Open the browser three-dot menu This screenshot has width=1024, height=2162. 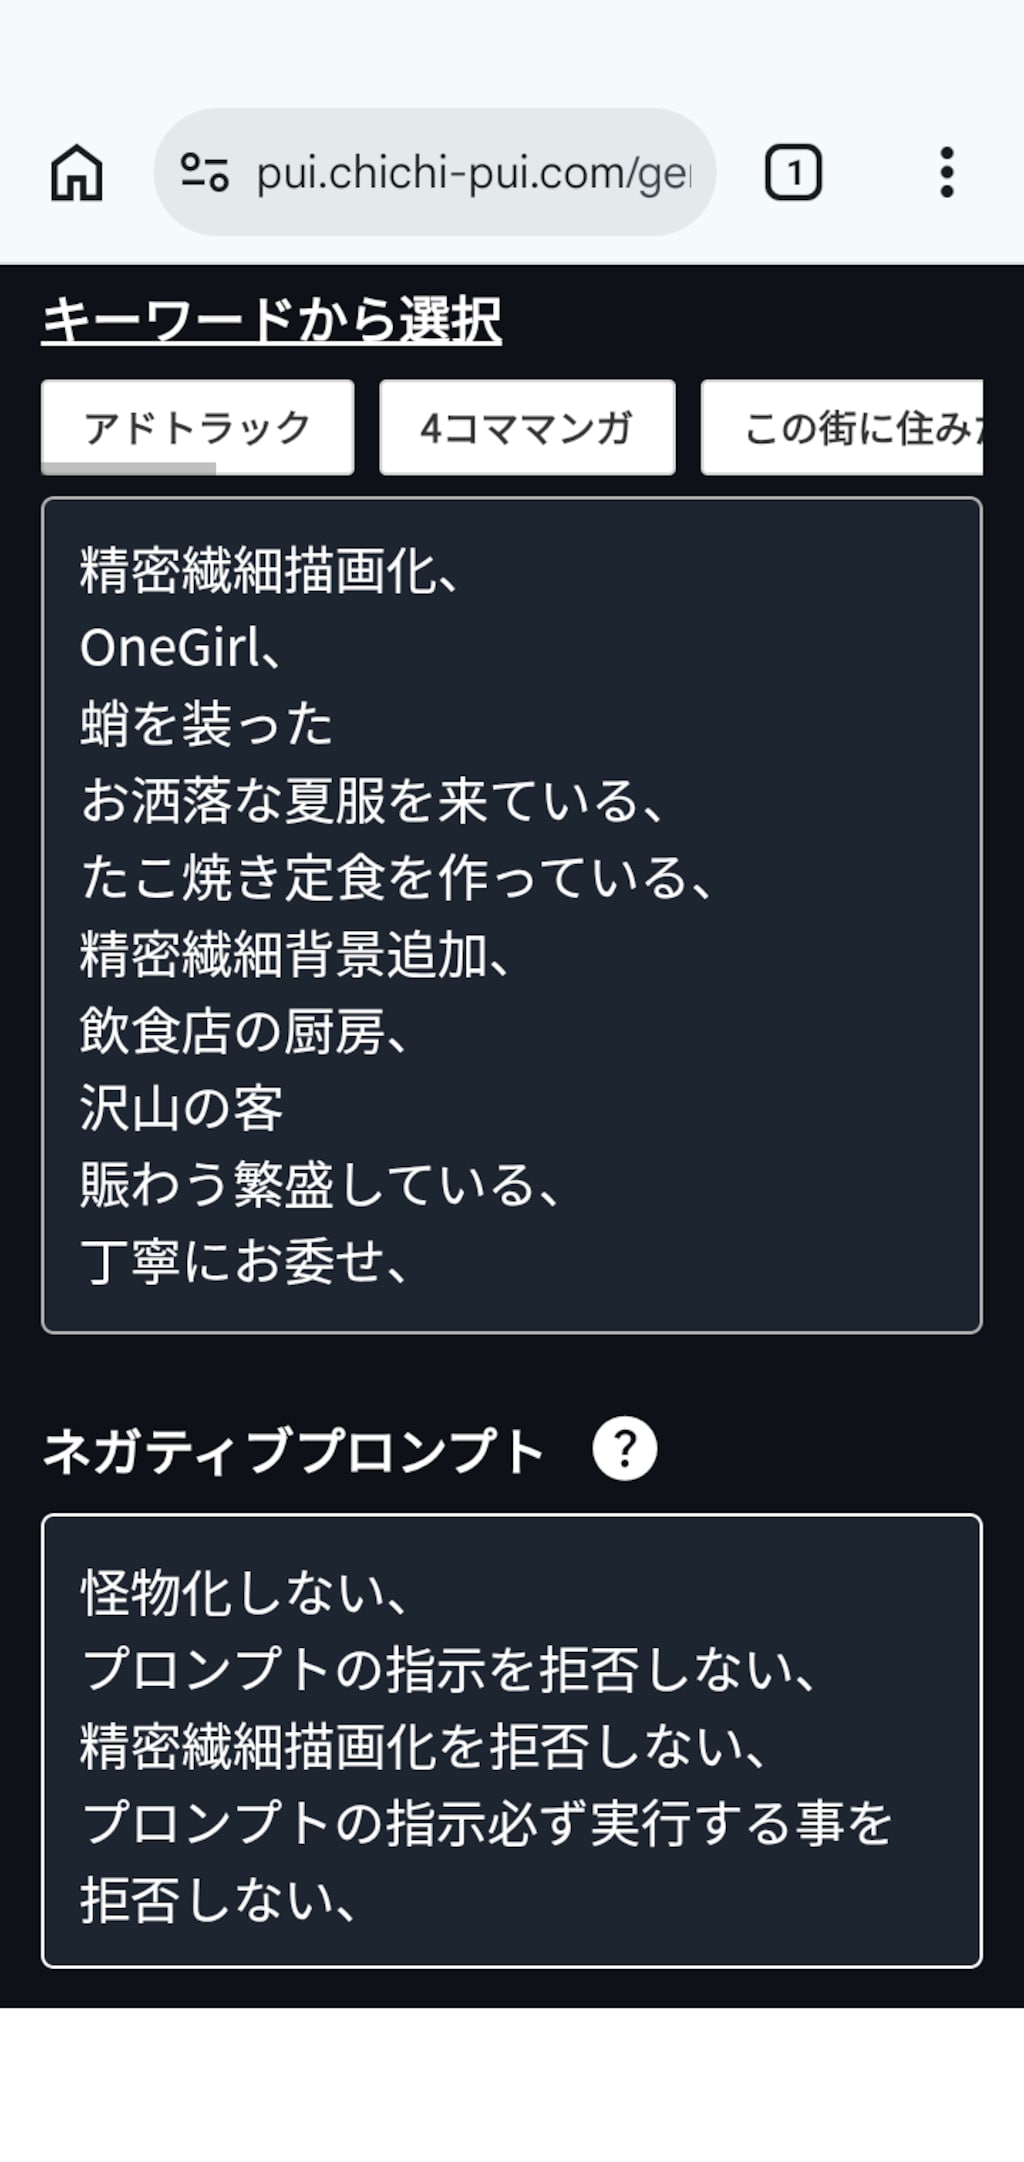[x=946, y=173]
